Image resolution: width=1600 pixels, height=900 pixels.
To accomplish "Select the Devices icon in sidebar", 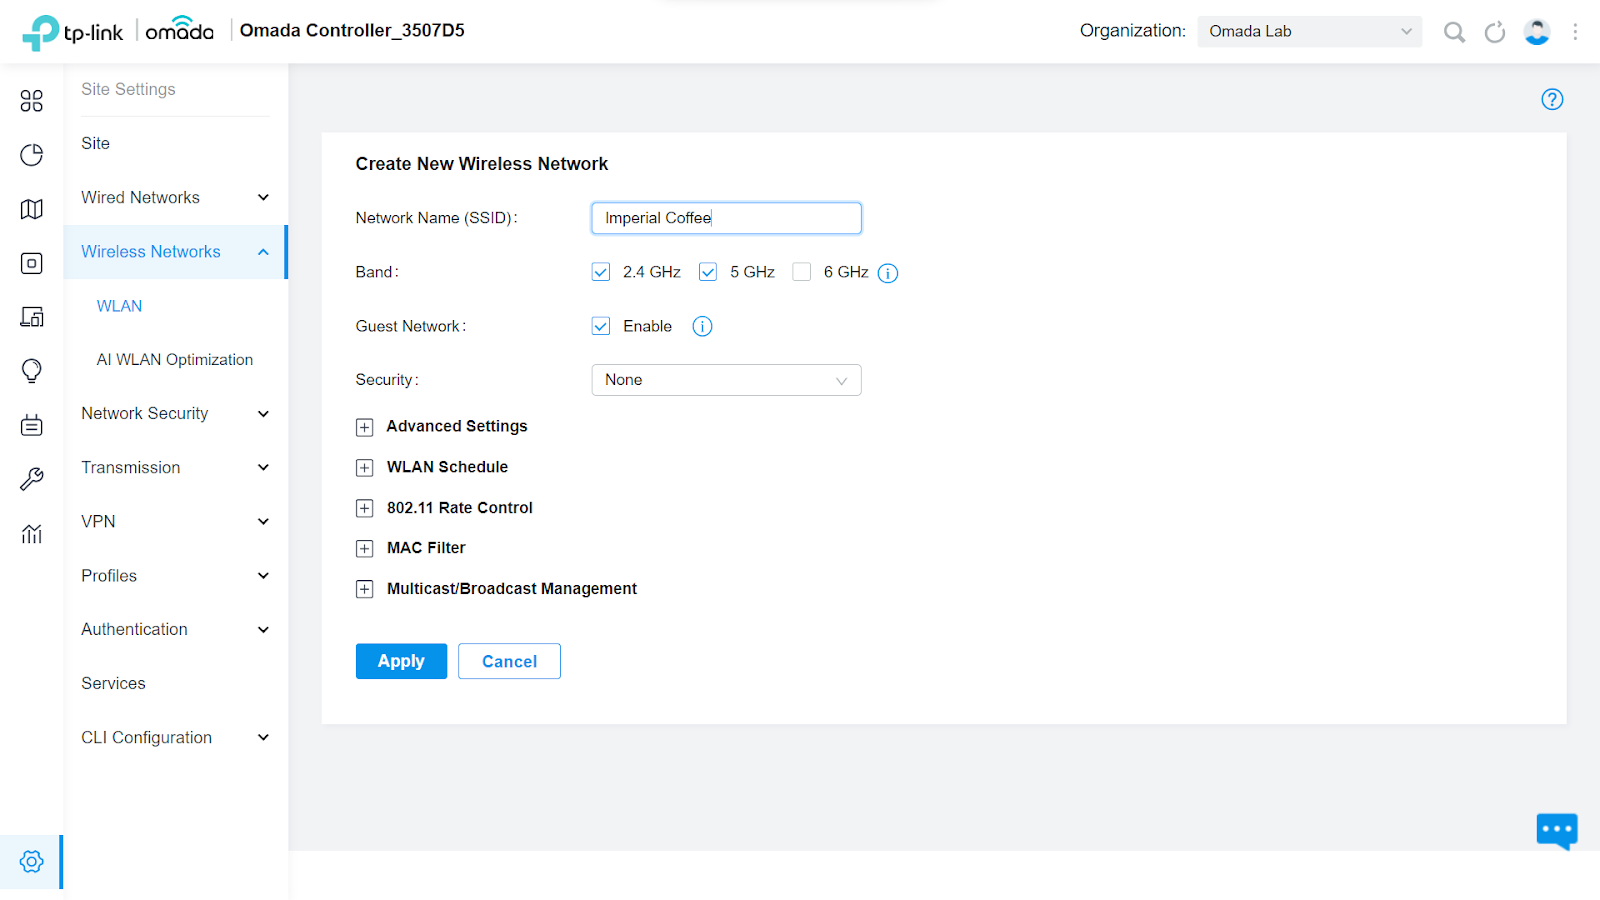I will pyautogui.click(x=31, y=263).
